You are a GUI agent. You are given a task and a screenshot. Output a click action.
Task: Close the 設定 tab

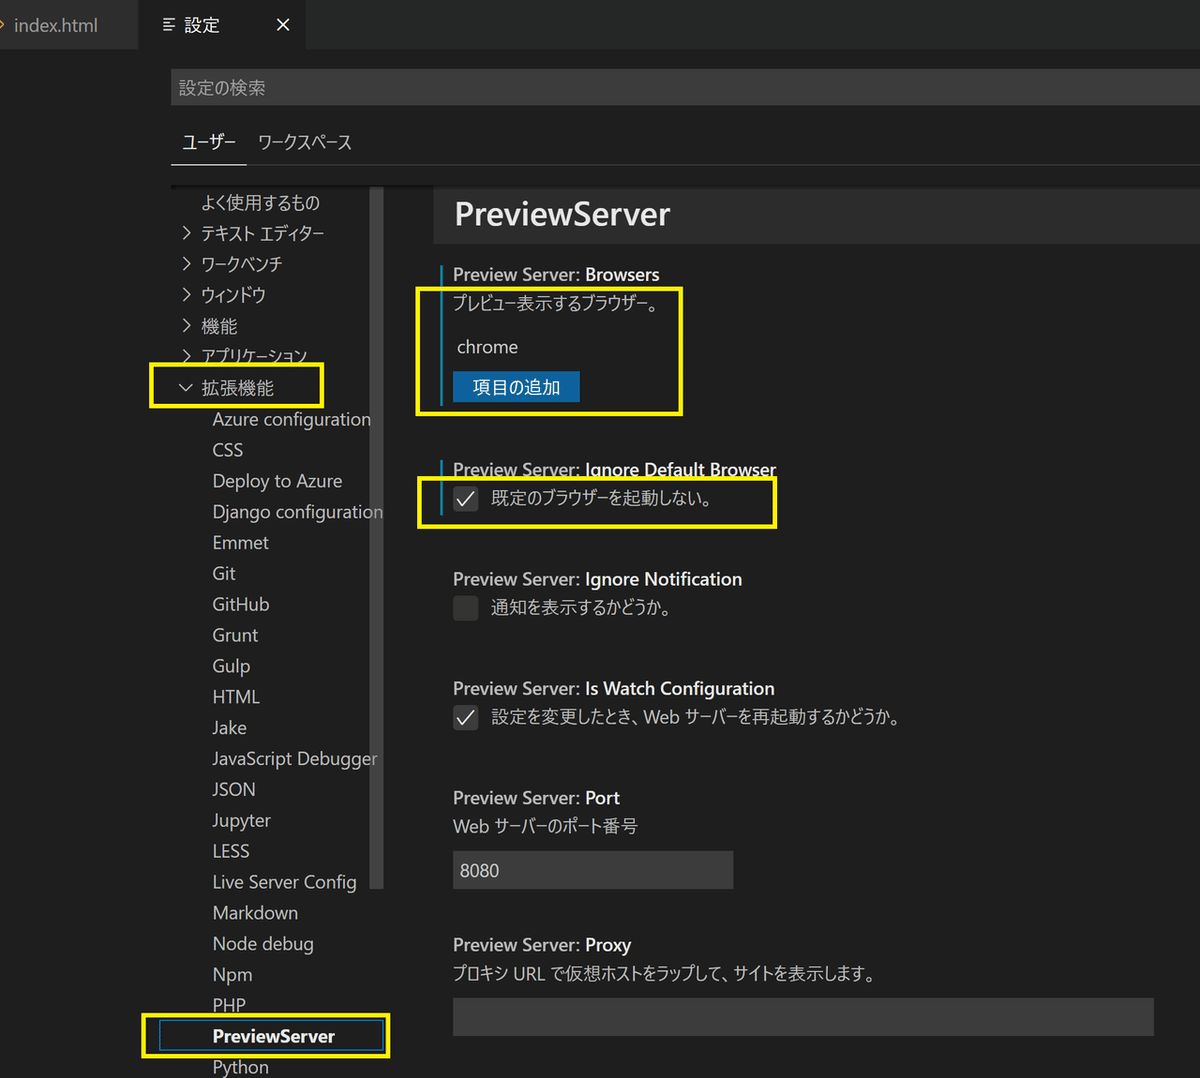tap(283, 25)
